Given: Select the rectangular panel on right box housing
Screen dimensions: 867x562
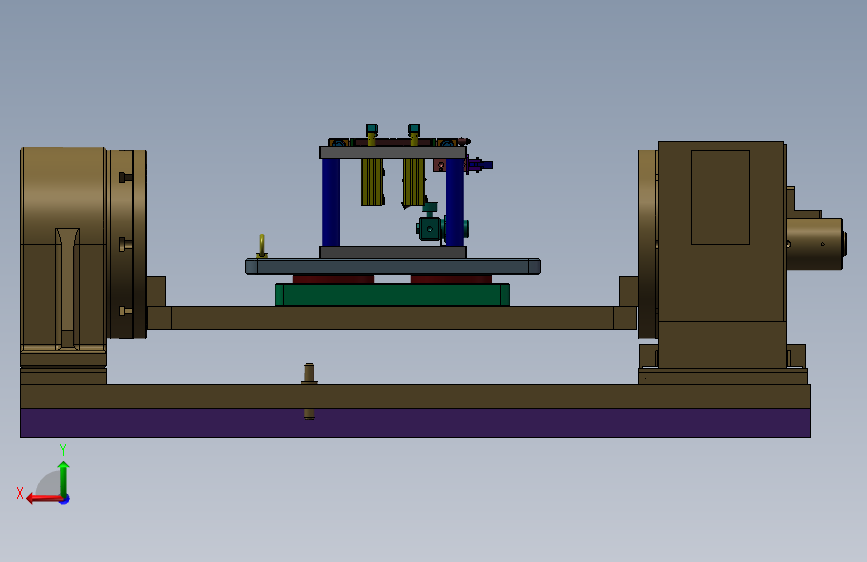Looking at the screenshot, I should point(720,197).
